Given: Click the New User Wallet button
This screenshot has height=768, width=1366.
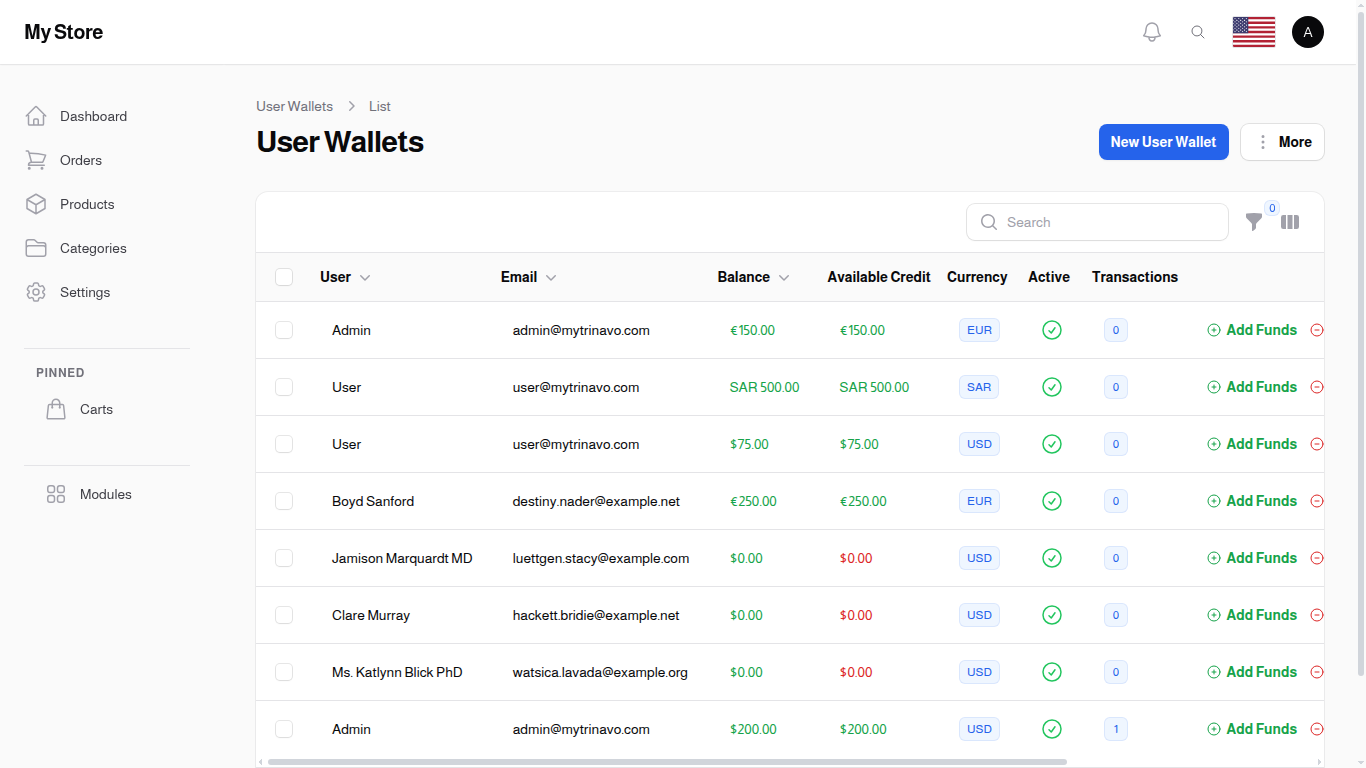Looking at the screenshot, I should [x=1163, y=142].
